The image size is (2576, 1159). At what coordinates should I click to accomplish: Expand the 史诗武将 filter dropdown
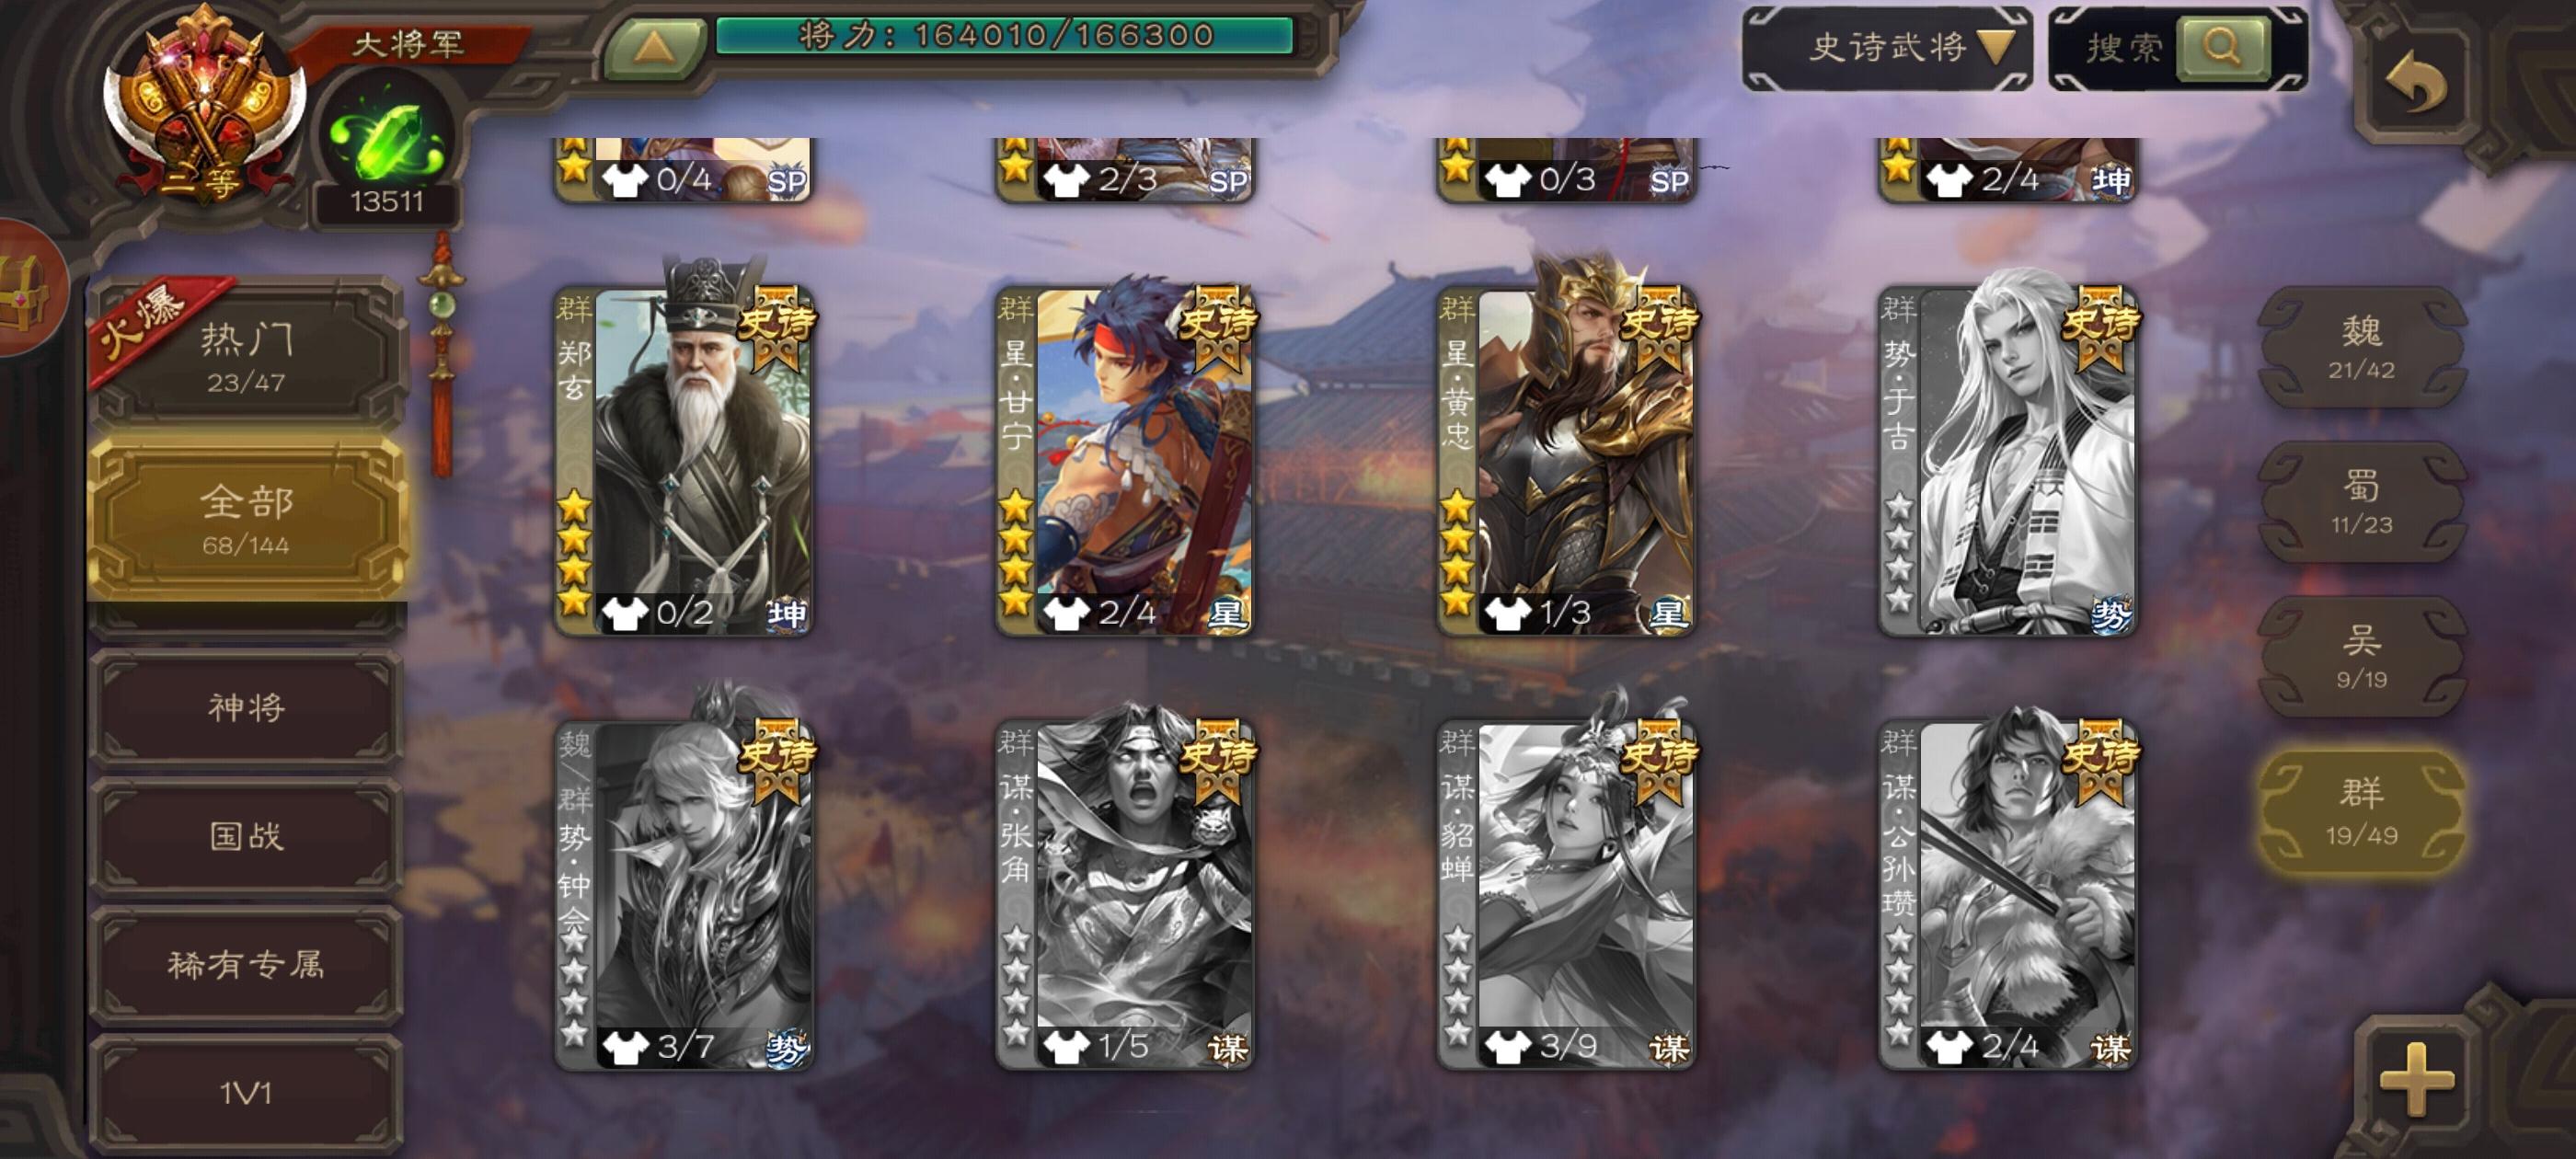click(x=1887, y=48)
